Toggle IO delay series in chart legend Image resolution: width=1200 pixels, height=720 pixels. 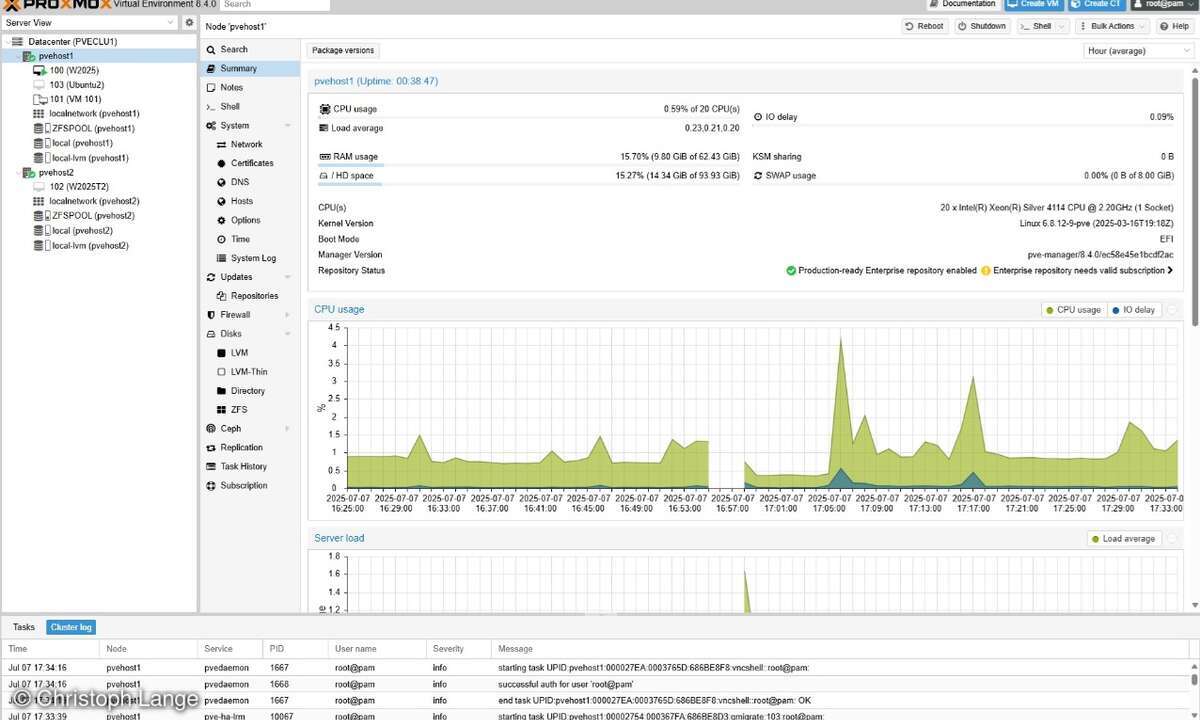(x=1133, y=310)
